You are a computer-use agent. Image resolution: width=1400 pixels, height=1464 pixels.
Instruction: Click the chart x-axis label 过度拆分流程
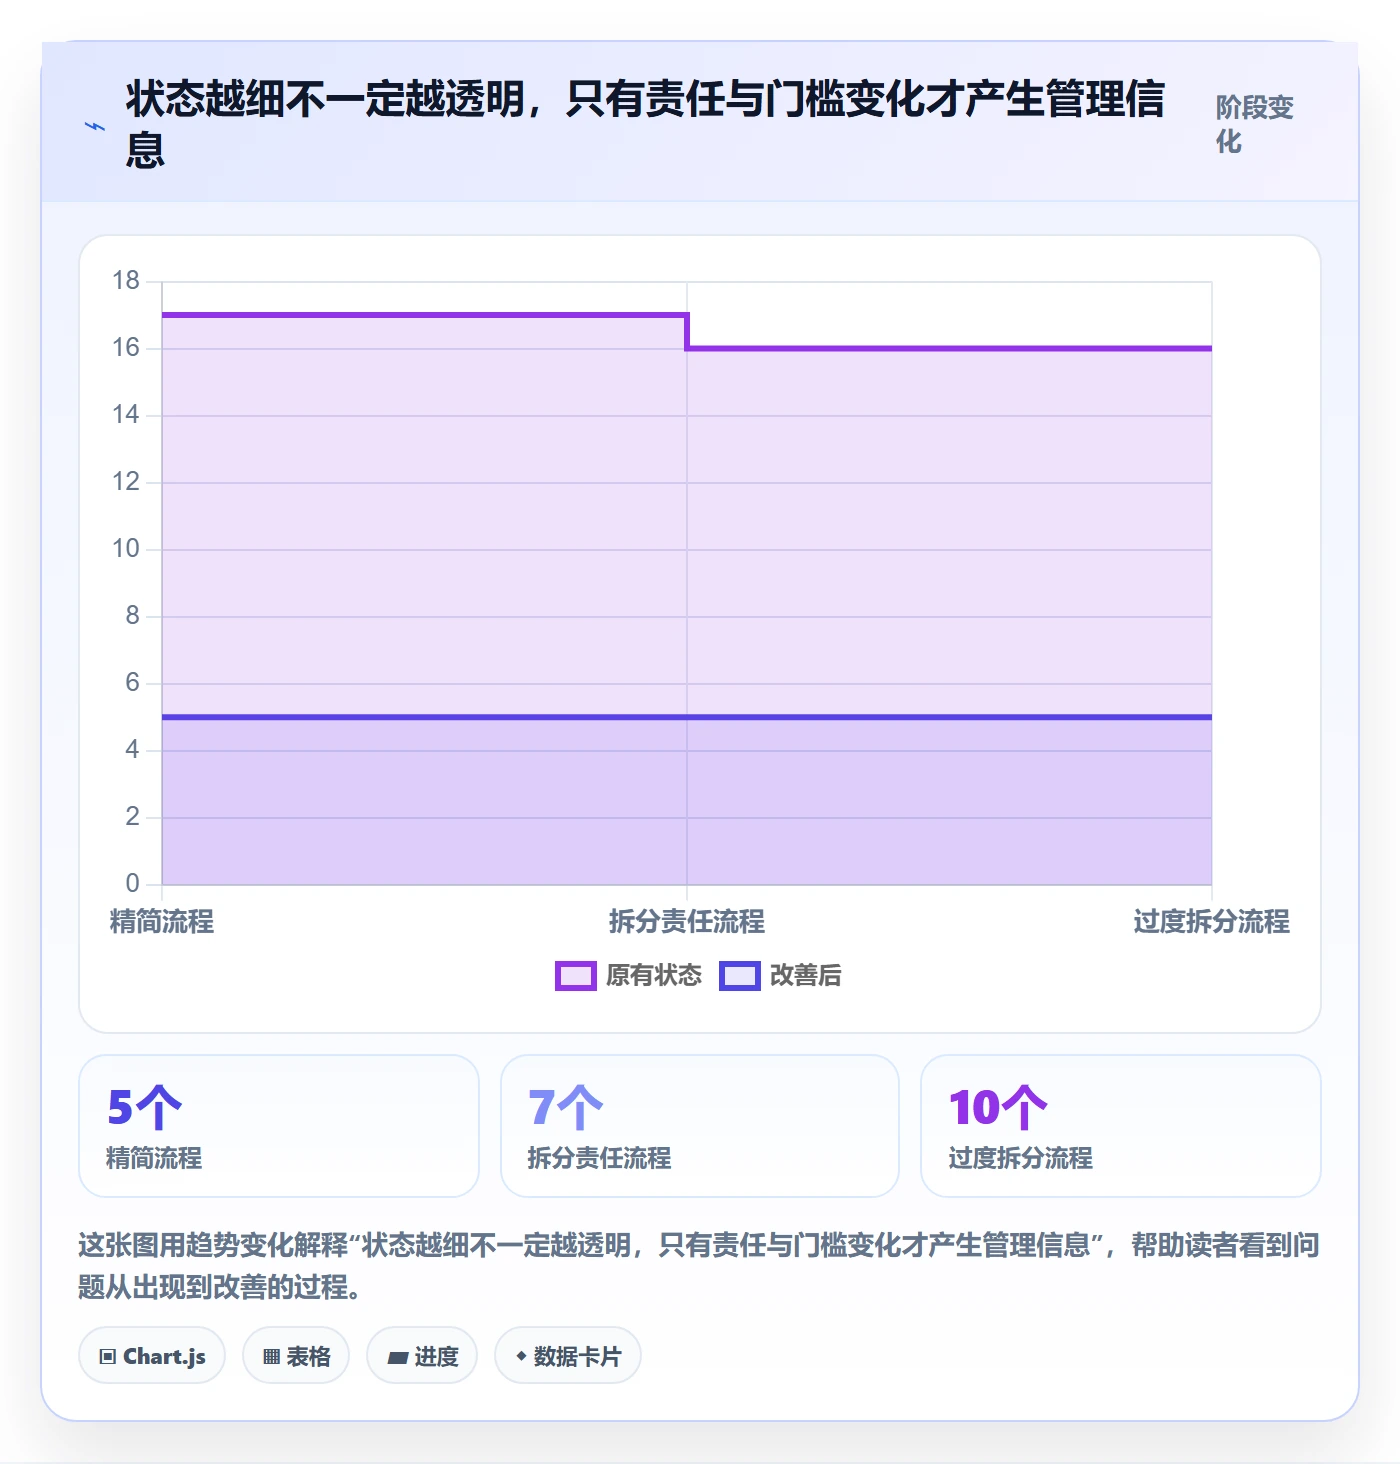1212,921
